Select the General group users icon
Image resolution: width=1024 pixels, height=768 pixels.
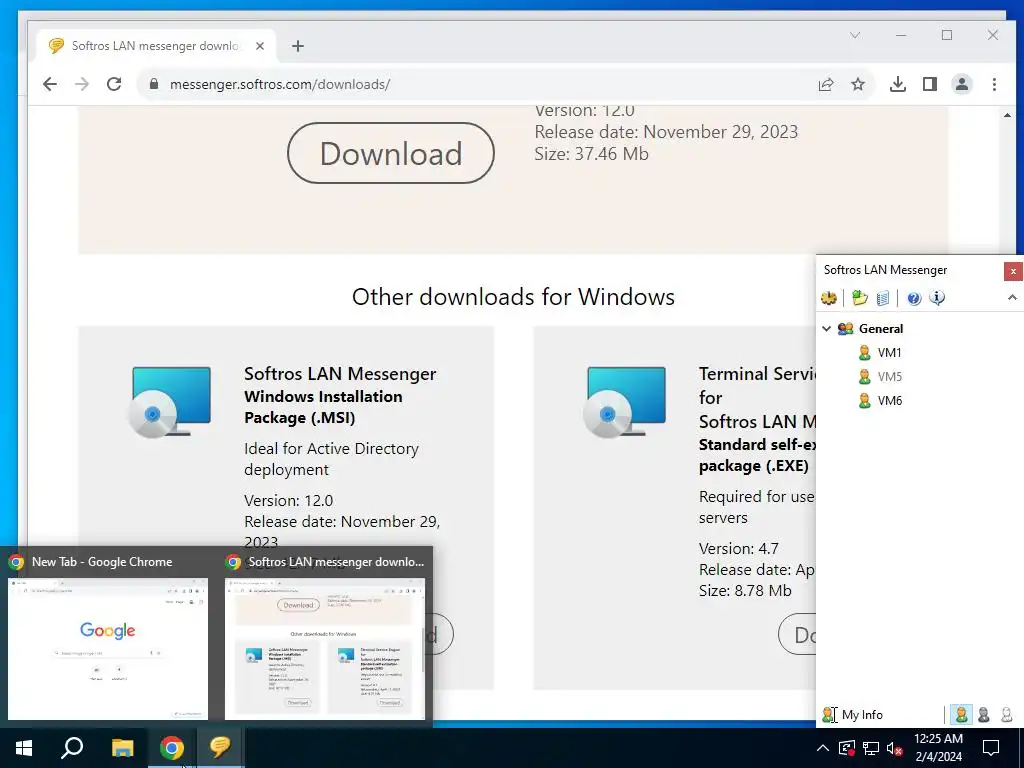pyautogui.click(x=845, y=328)
